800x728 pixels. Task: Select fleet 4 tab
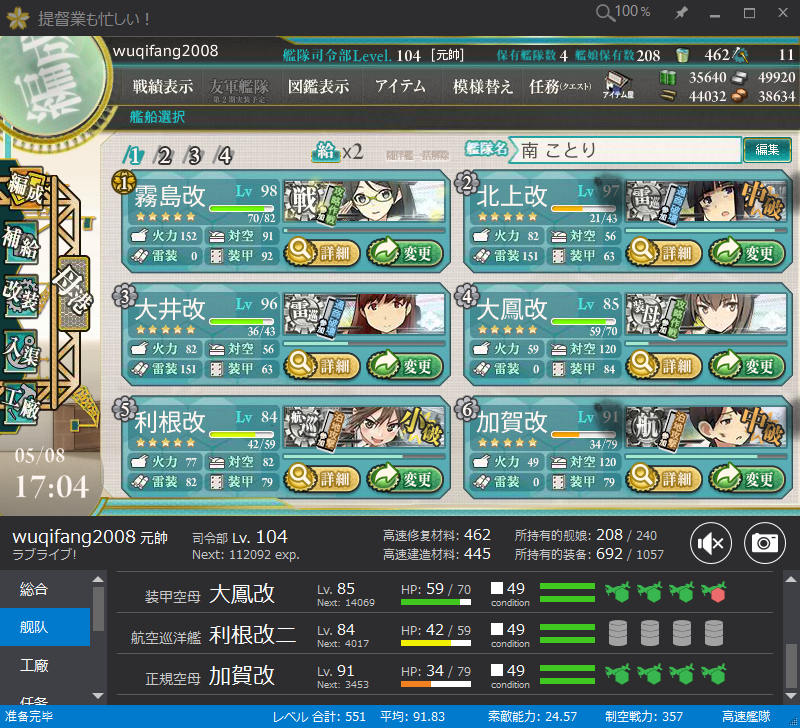224,156
